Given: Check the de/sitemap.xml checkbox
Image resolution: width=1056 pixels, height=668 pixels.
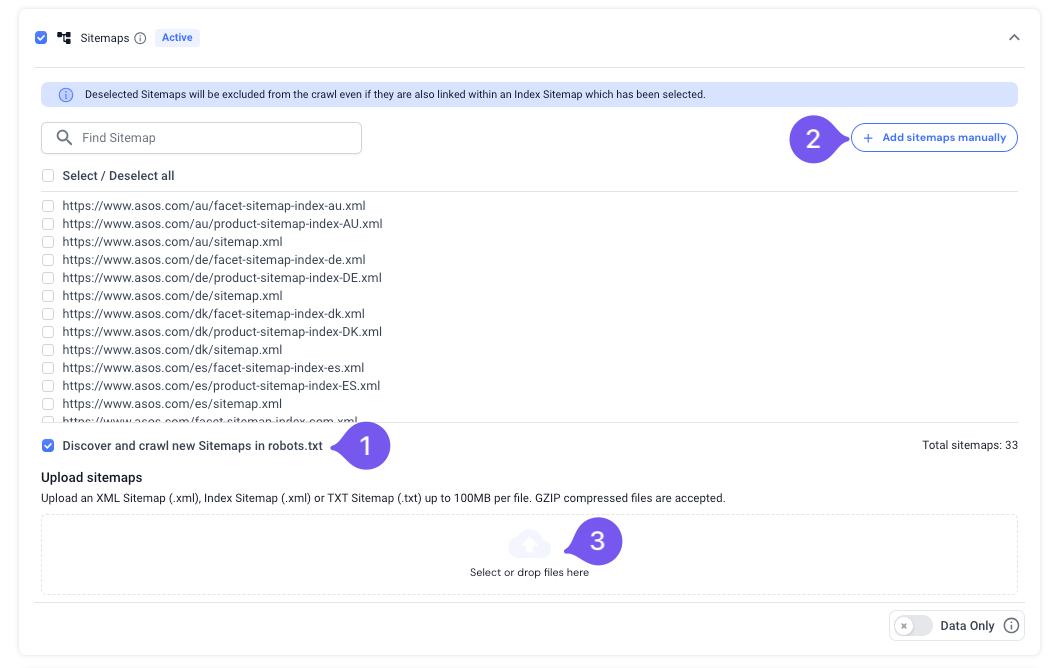Looking at the screenshot, I should tap(48, 296).
